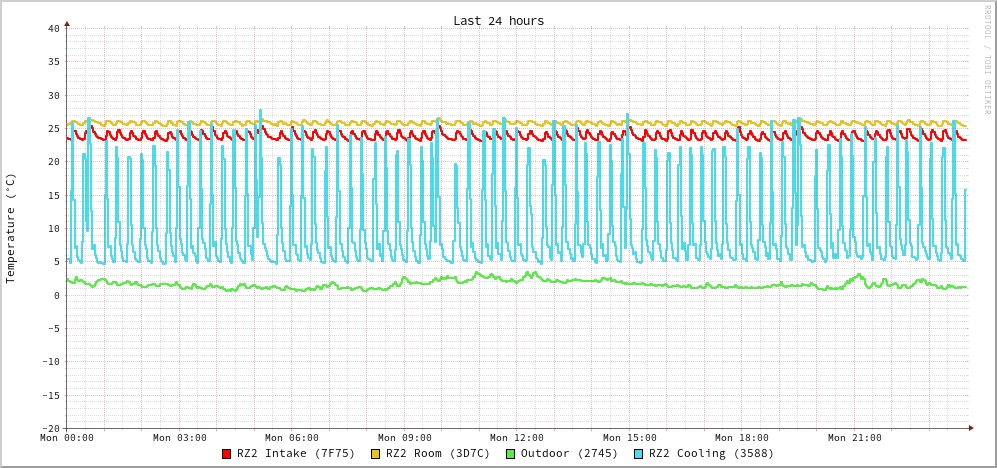997x468 pixels.
Task: Click the 35 value on temperature axis
Action: (53, 62)
